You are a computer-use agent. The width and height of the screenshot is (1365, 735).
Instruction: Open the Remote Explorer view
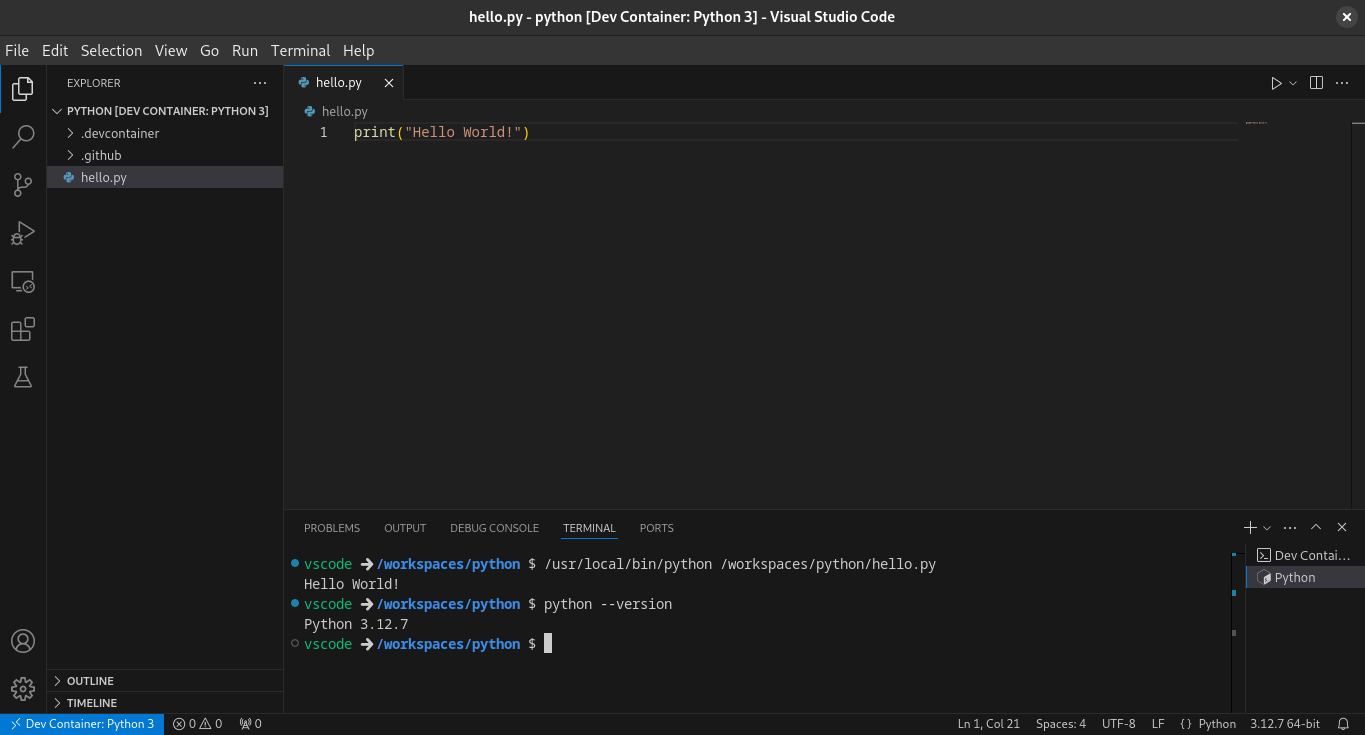coord(23,282)
